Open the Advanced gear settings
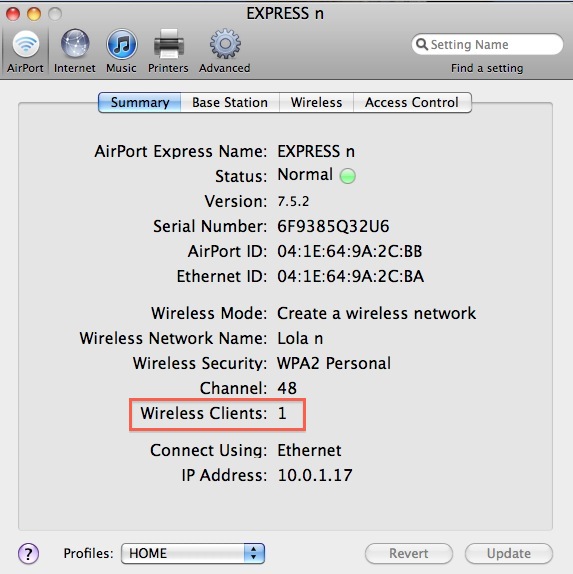 [225, 51]
